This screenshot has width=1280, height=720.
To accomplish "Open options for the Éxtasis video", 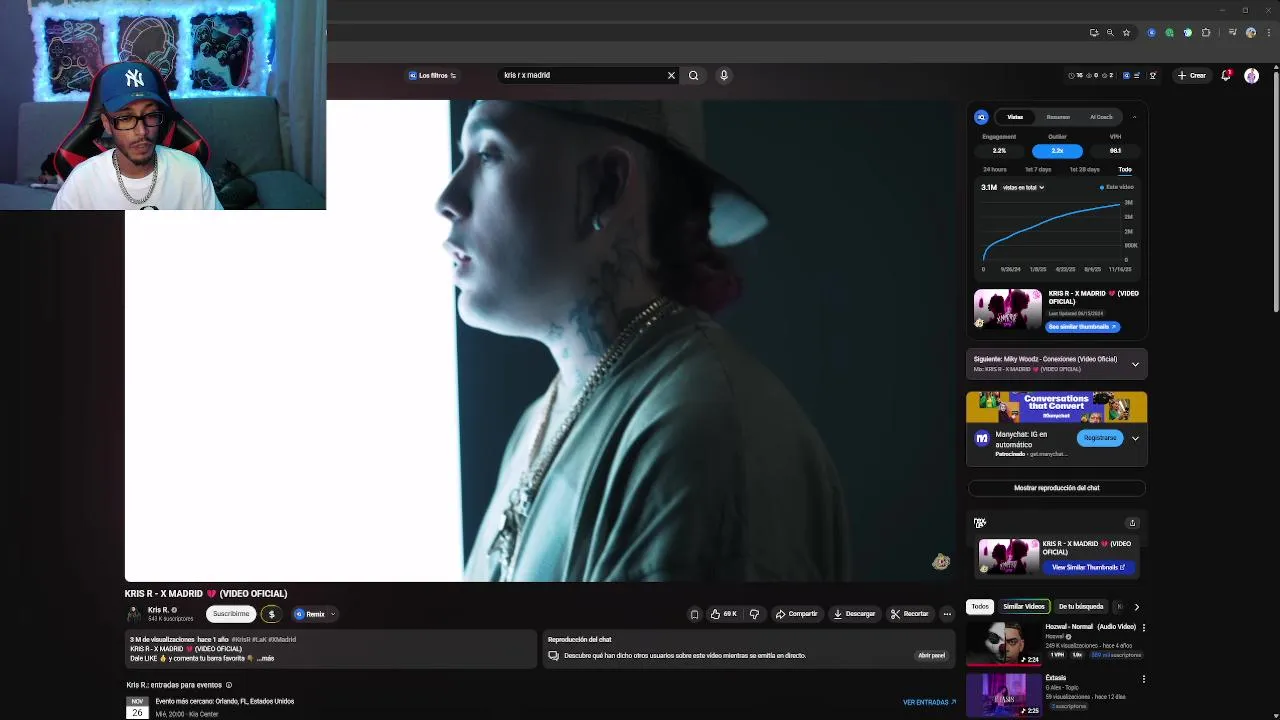I will point(1143,679).
